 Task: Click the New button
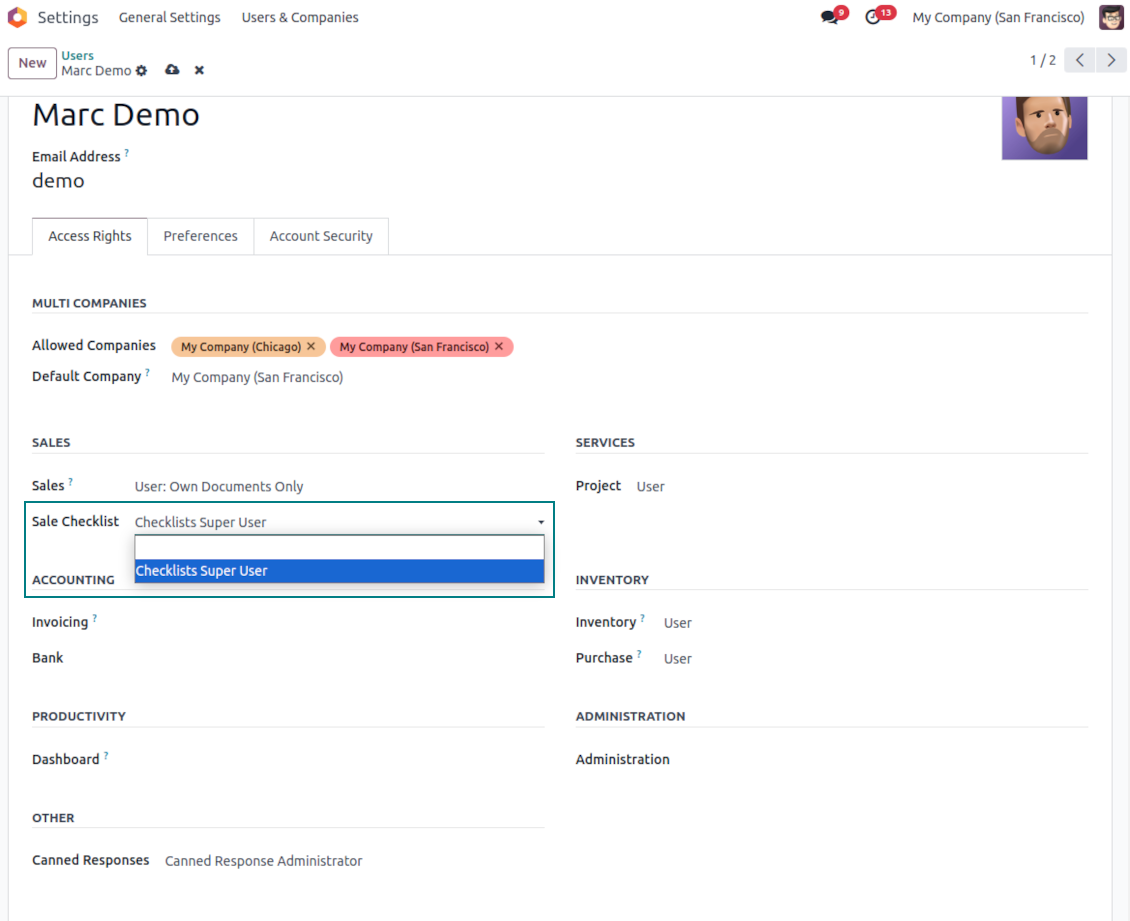[x=32, y=63]
